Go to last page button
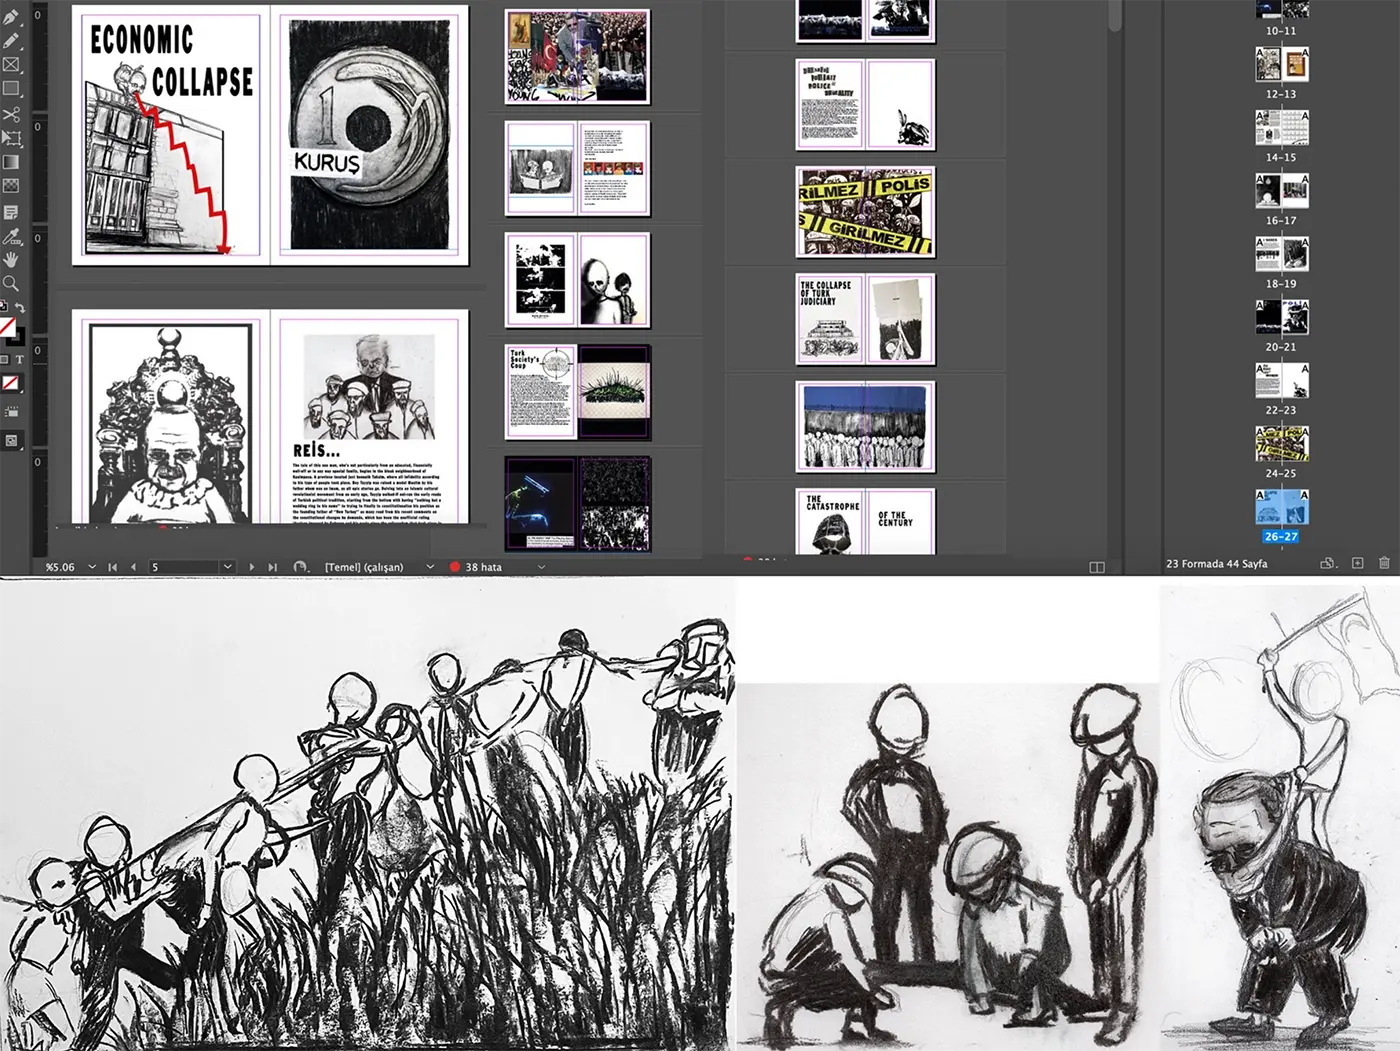This screenshot has height=1051, width=1400. (272, 567)
